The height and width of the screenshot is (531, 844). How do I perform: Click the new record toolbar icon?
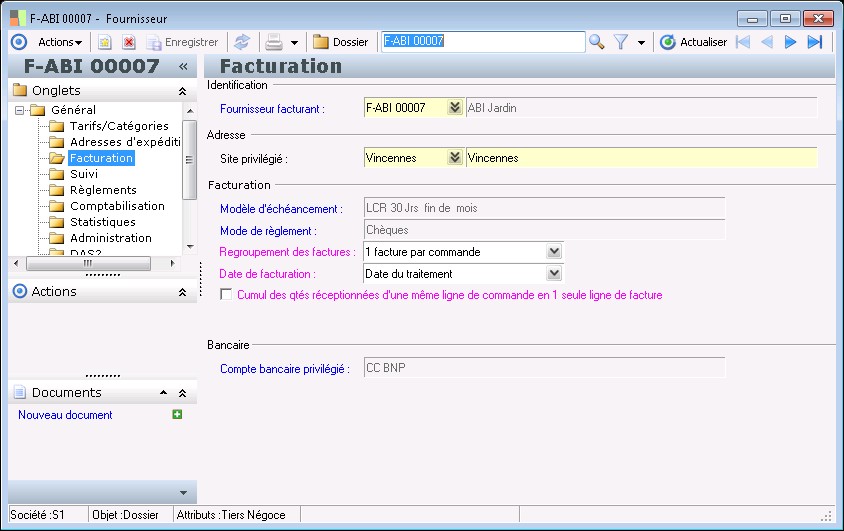104,42
